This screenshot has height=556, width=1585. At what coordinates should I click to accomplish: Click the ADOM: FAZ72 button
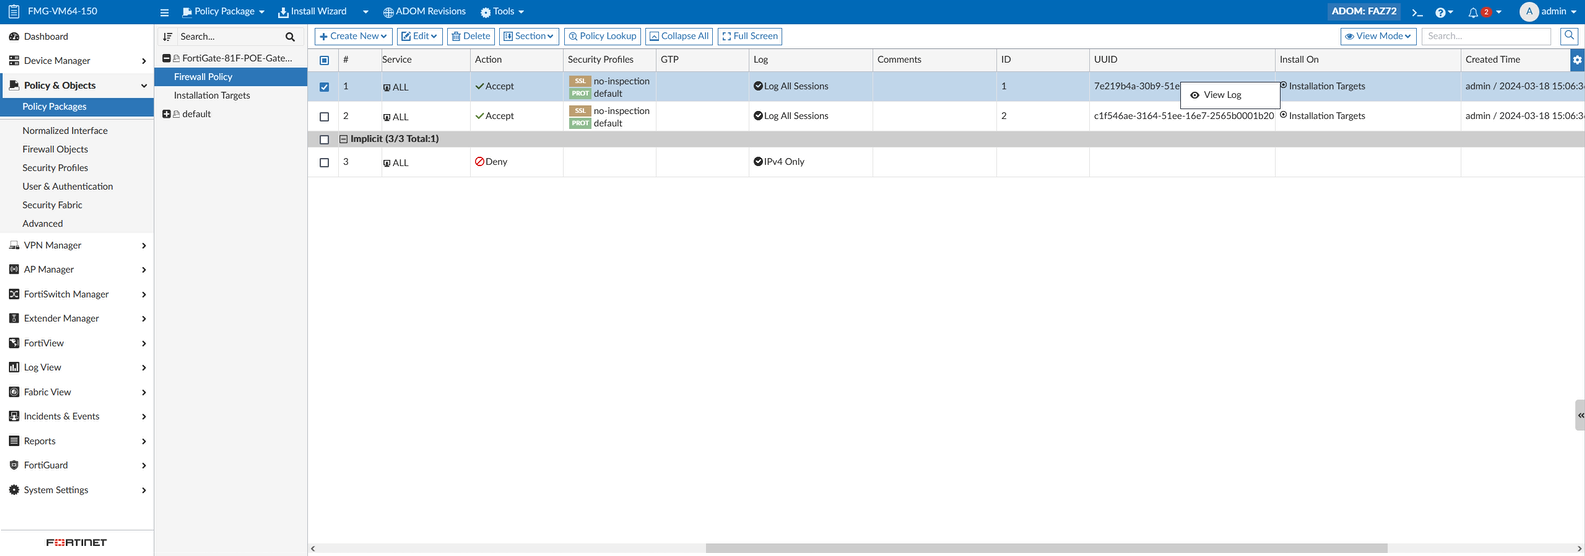(x=1364, y=12)
